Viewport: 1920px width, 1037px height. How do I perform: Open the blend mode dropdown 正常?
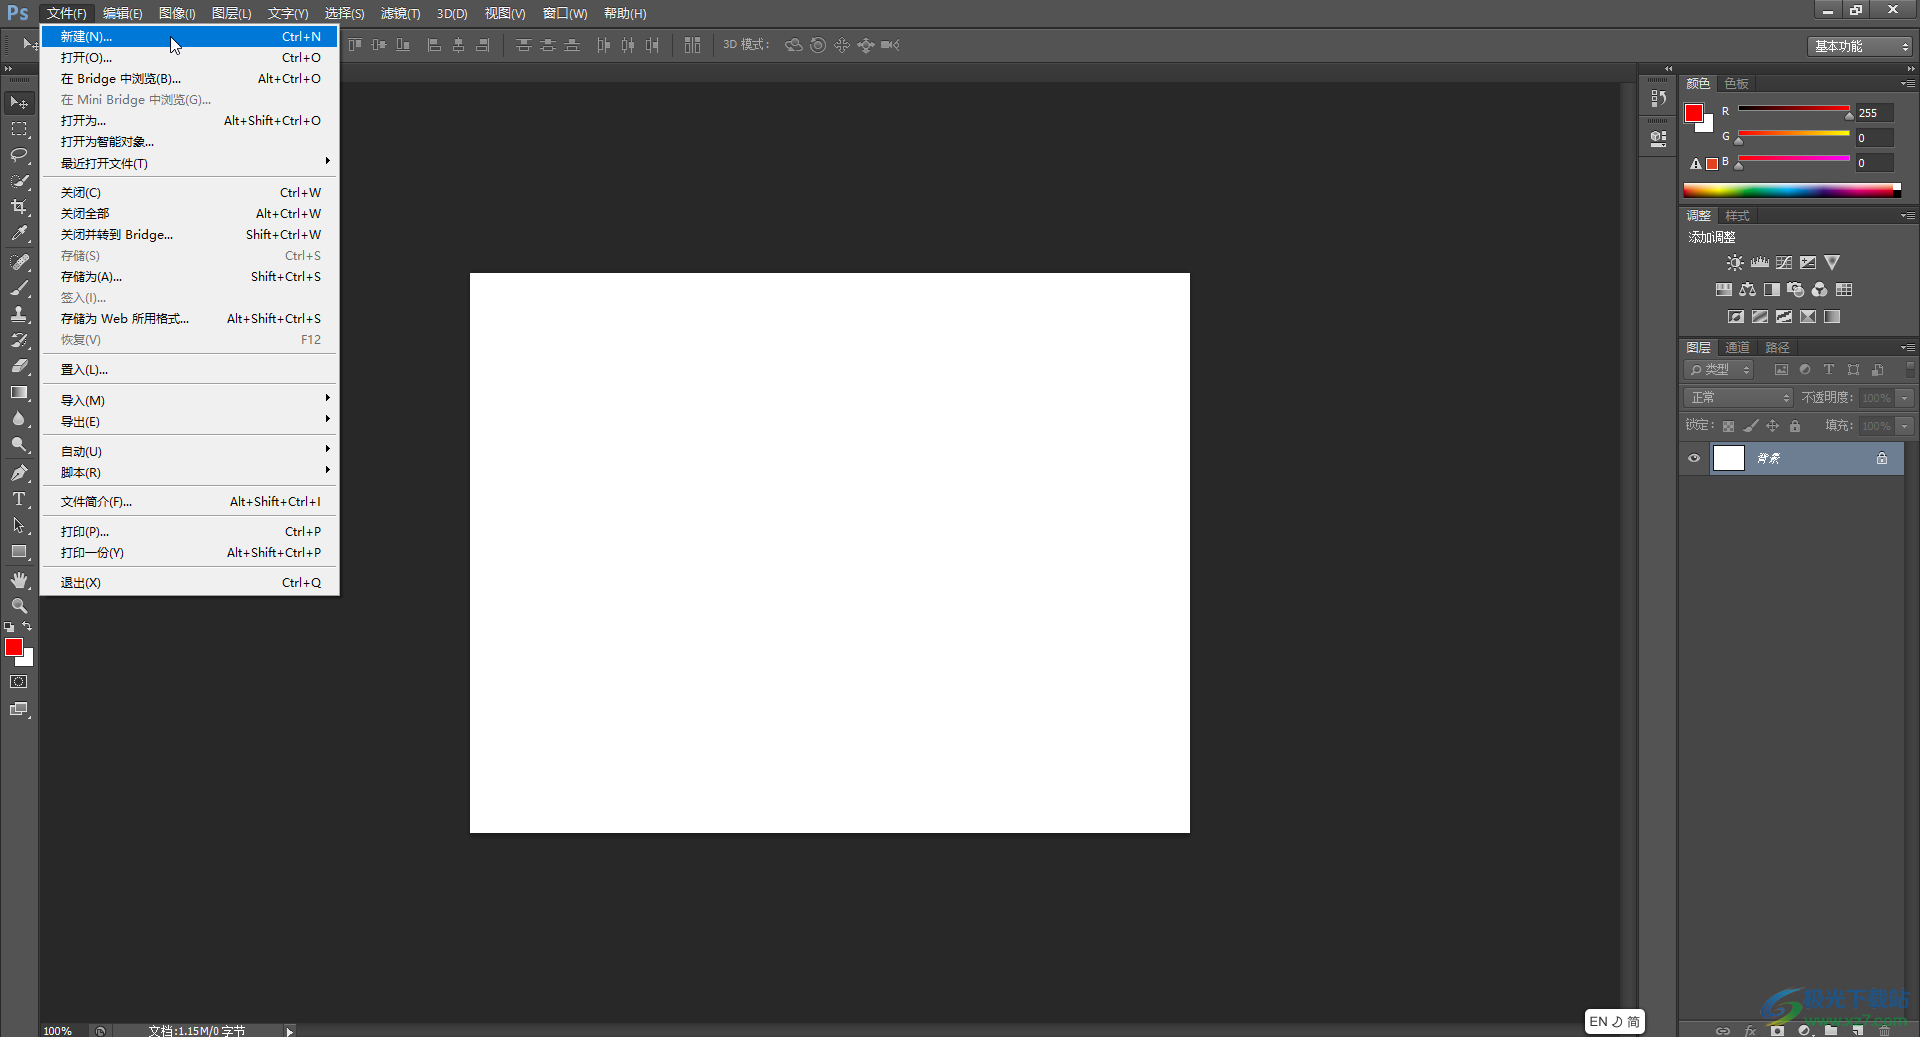point(1739,398)
